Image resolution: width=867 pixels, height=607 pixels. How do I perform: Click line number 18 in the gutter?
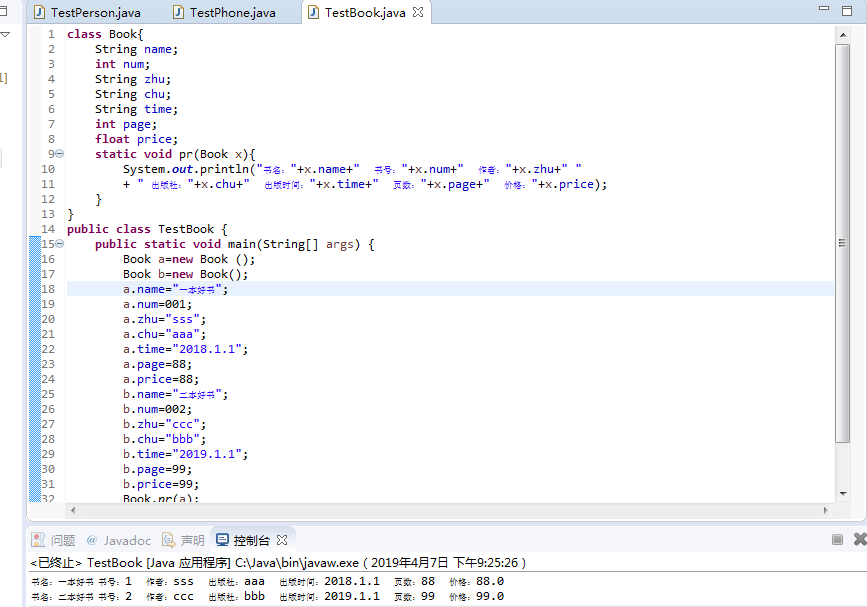(x=48, y=289)
